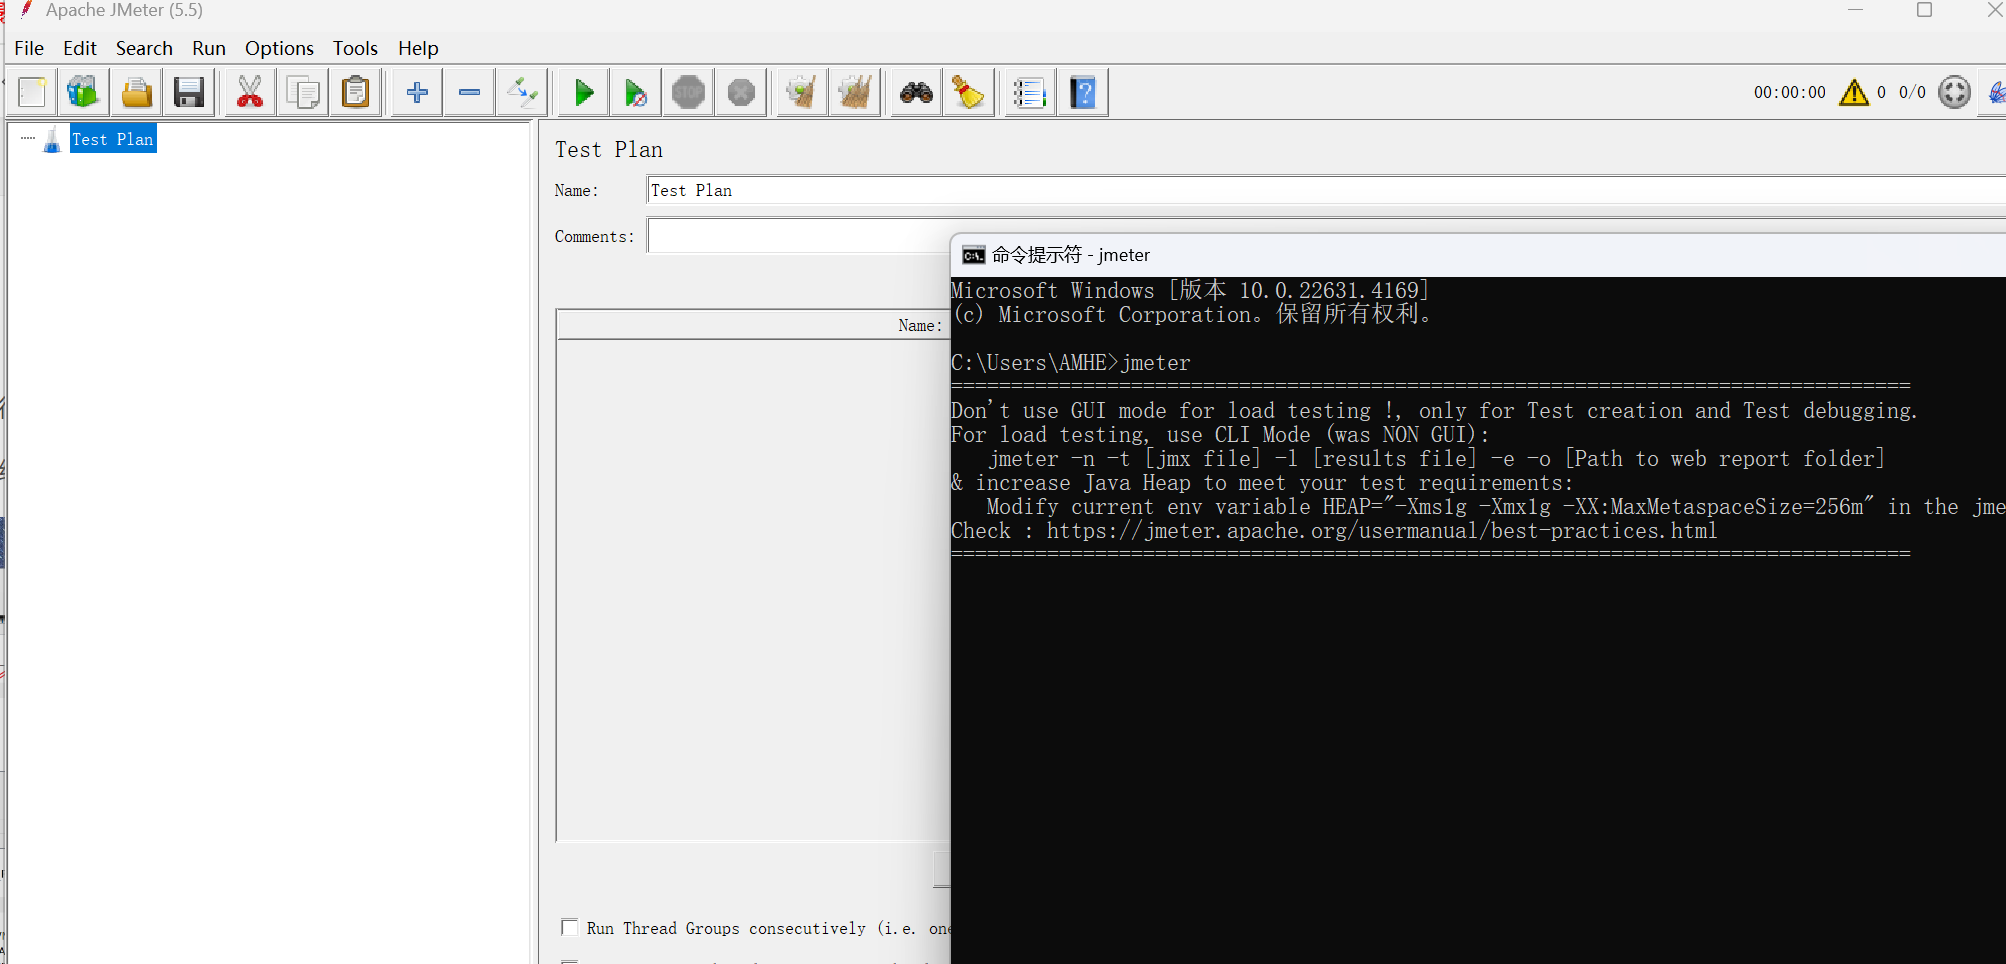Image resolution: width=2006 pixels, height=964 pixels.
Task: Click the Comments input field
Action: (798, 236)
